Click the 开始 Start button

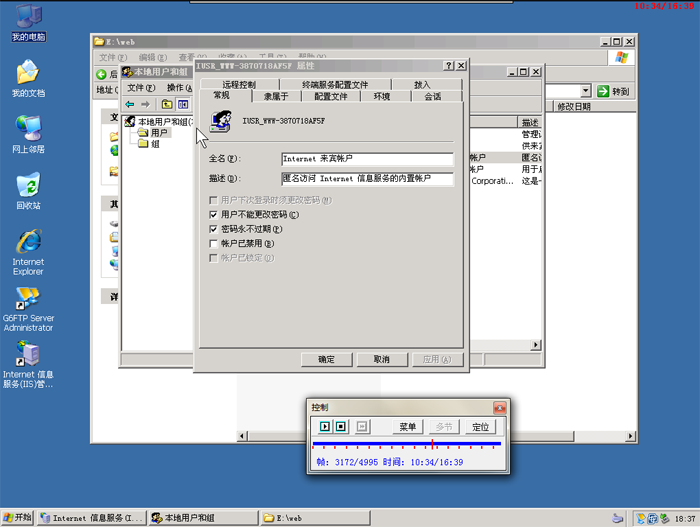(x=17, y=518)
